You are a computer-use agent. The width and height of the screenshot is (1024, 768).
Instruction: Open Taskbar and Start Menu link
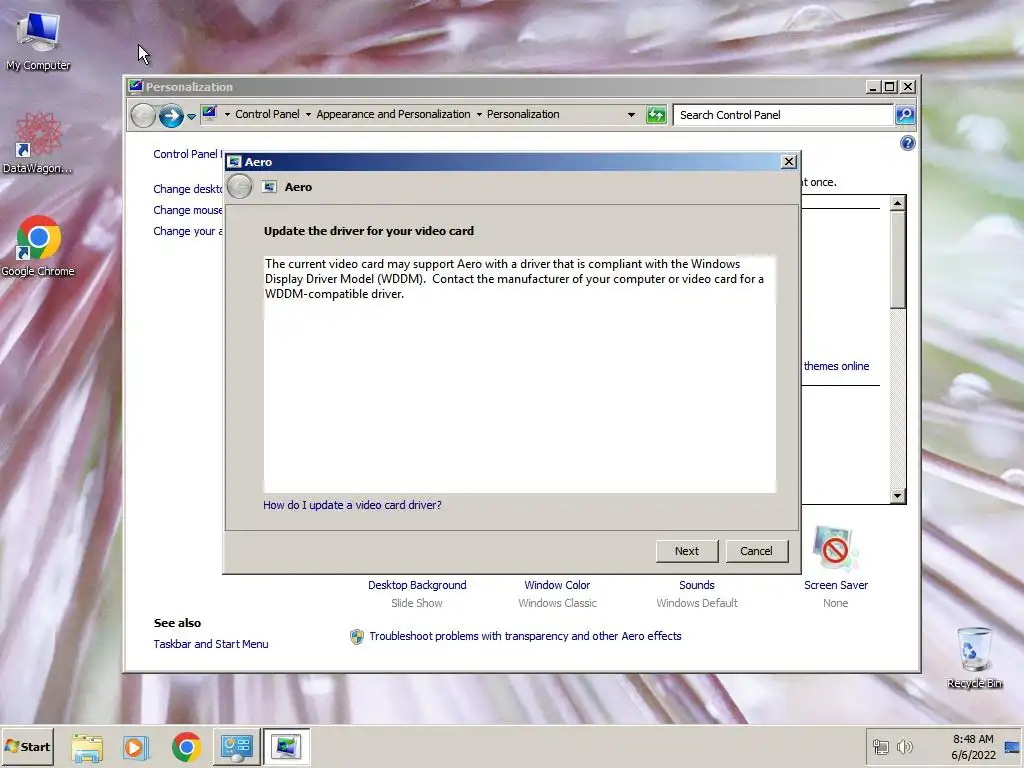tap(211, 644)
